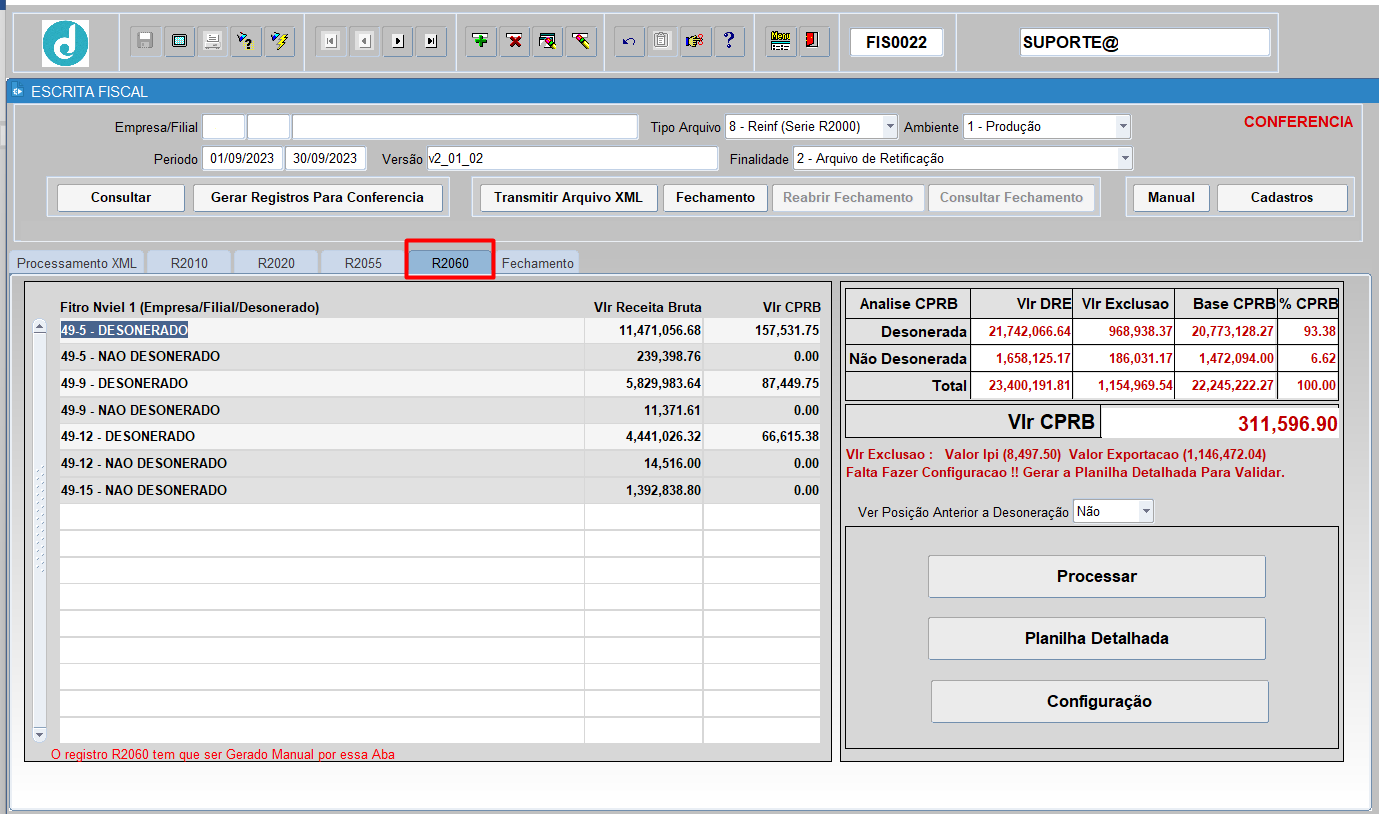Click the list scrollbar up arrow
The height and width of the screenshot is (814, 1379).
pos(40,326)
